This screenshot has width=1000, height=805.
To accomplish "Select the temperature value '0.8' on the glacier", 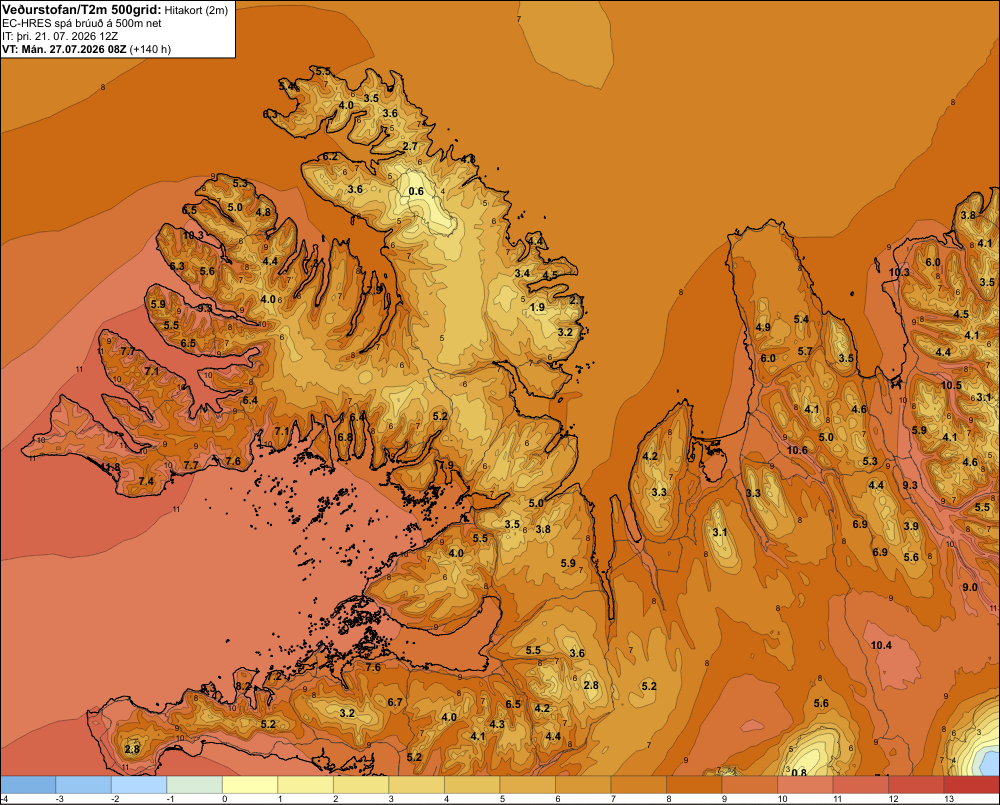I will click(799, 773).
